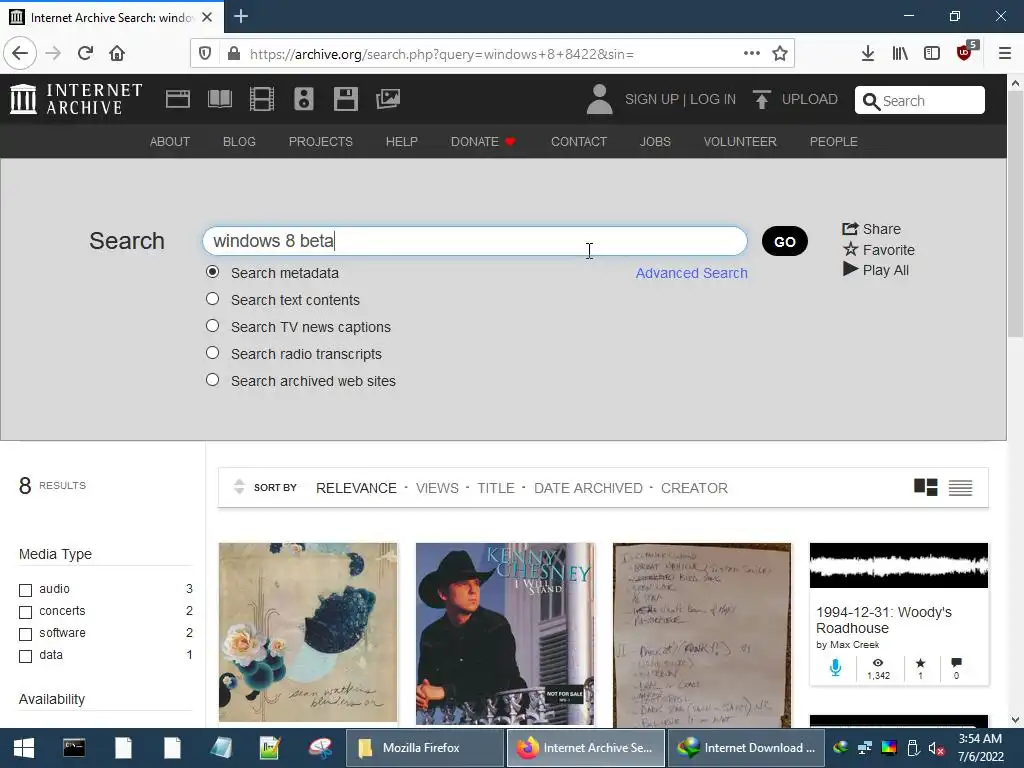
Task: Select Search text contents radio button
Action: pos(212,299)
